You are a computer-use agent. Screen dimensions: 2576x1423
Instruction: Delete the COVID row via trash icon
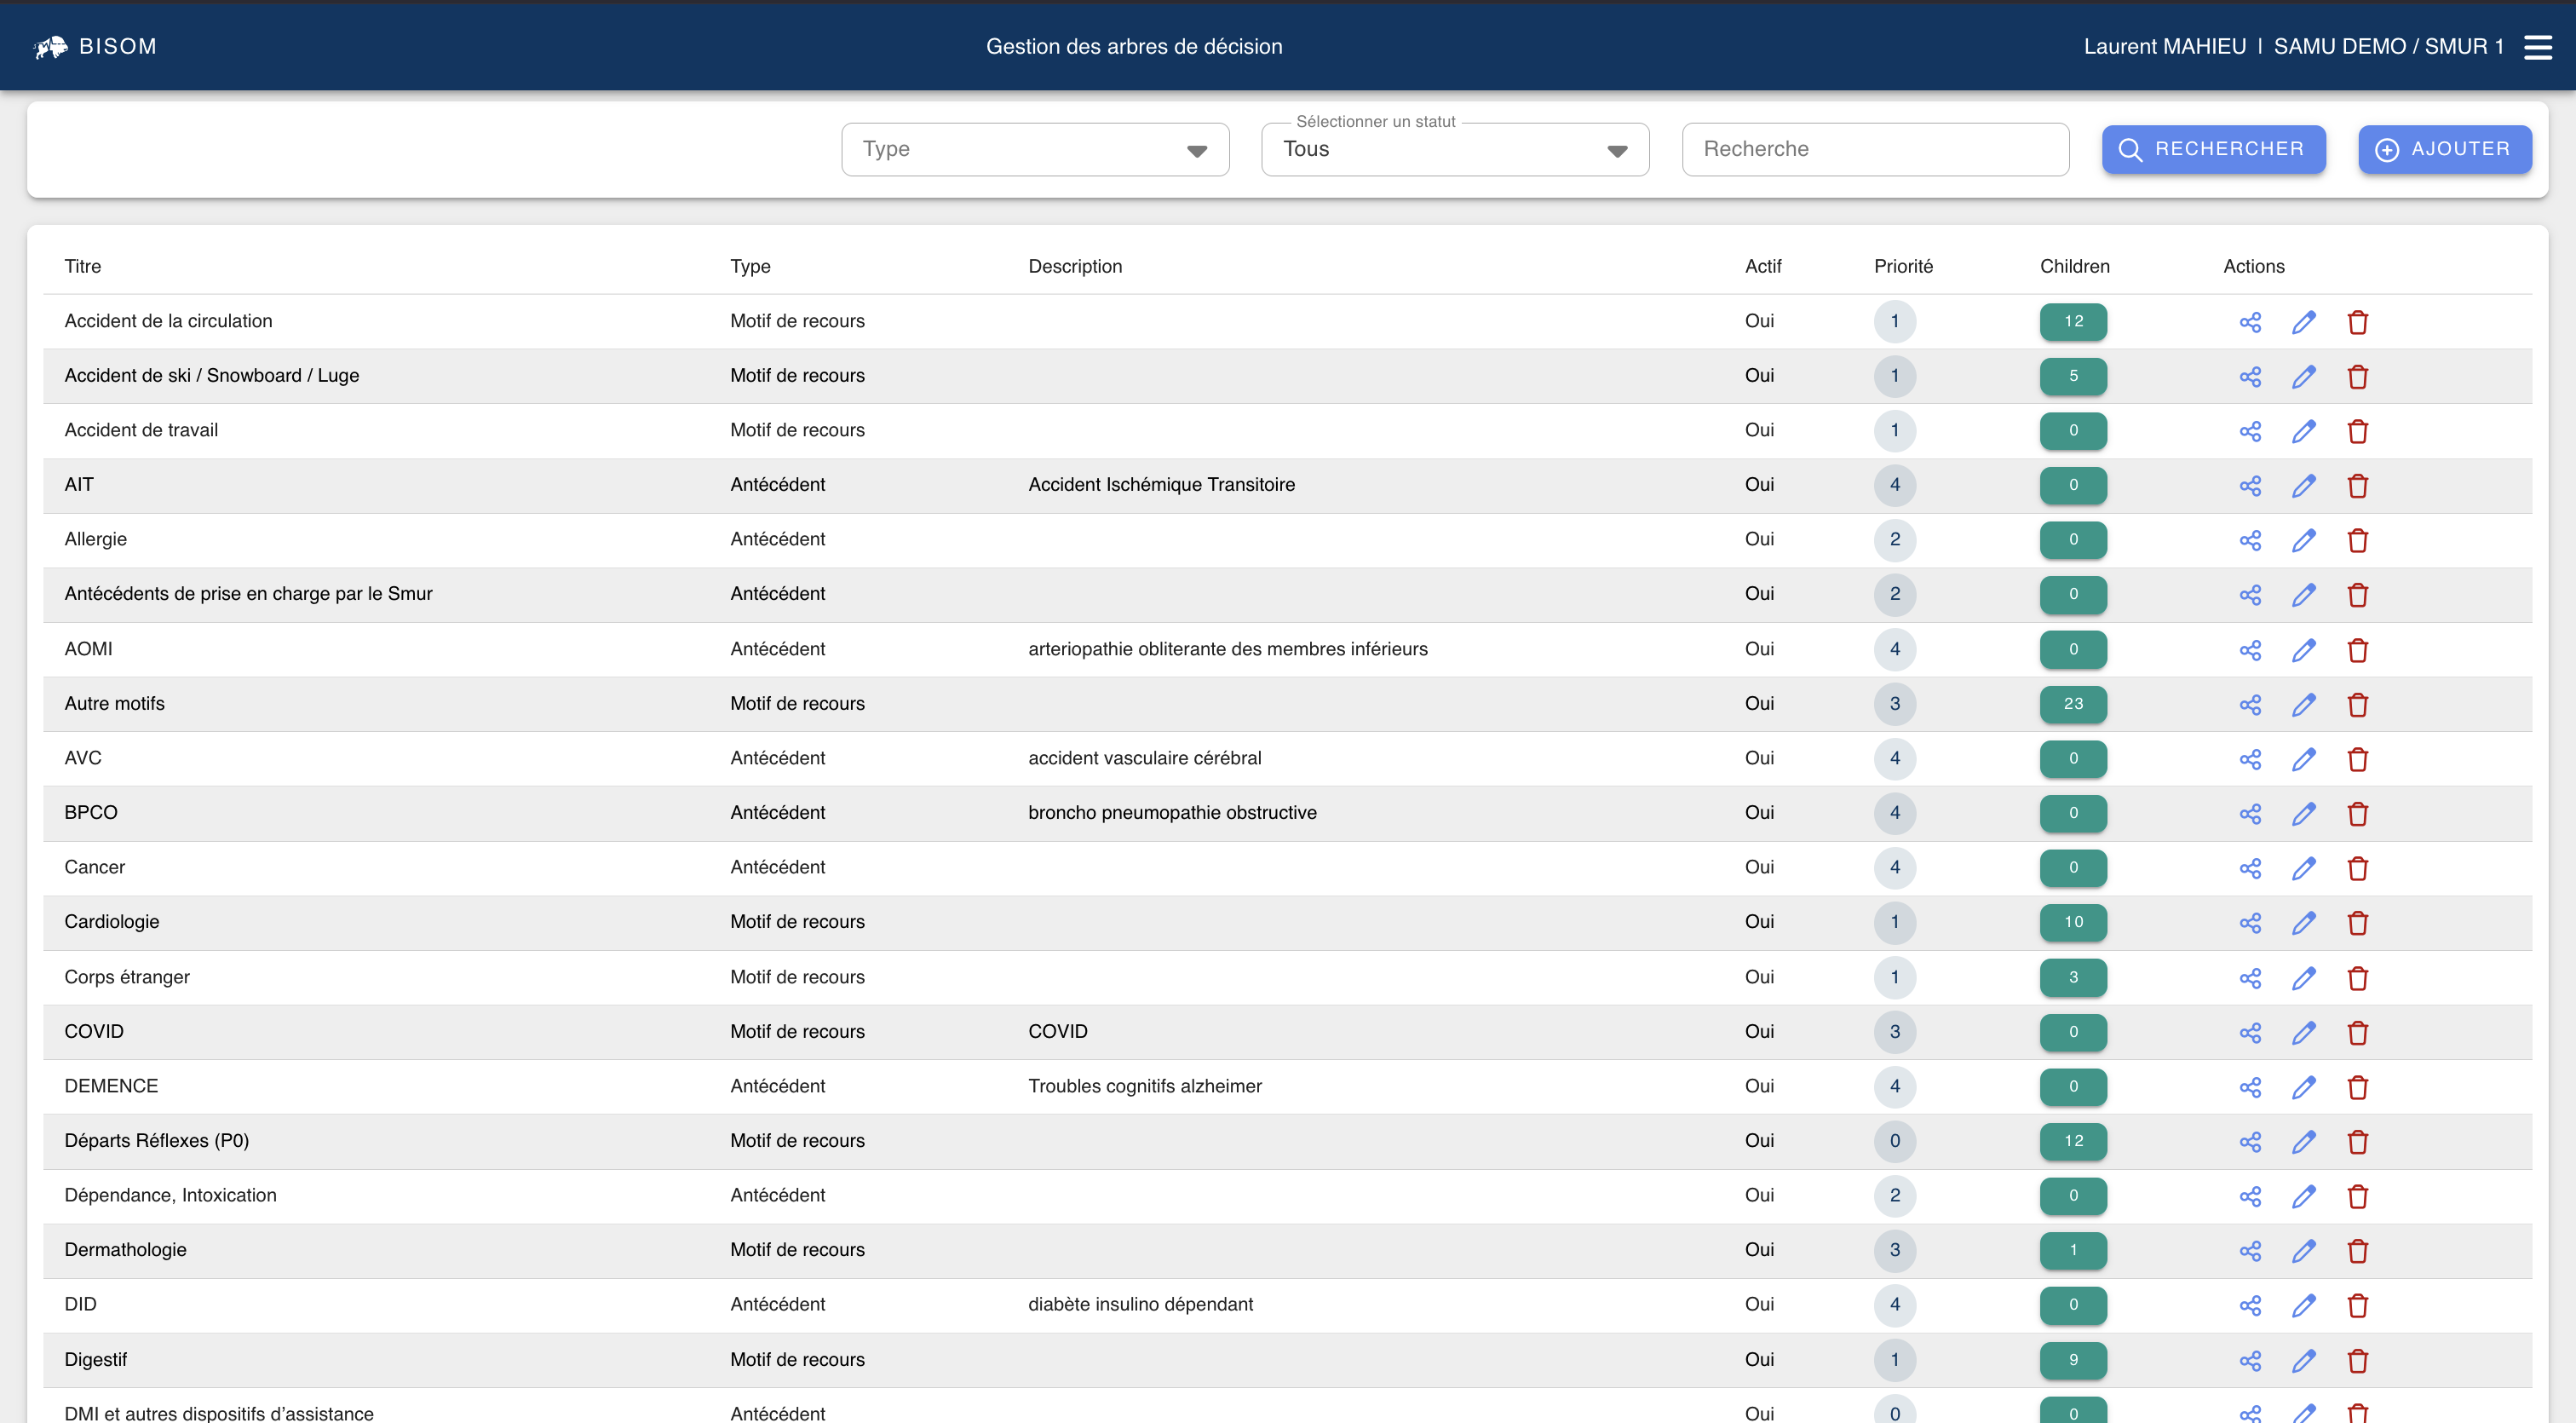[x=2357, y=1033]
